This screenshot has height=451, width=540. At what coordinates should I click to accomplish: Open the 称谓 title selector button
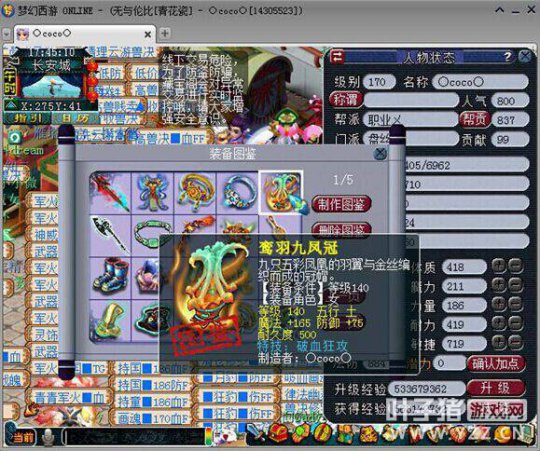(346, 100)
